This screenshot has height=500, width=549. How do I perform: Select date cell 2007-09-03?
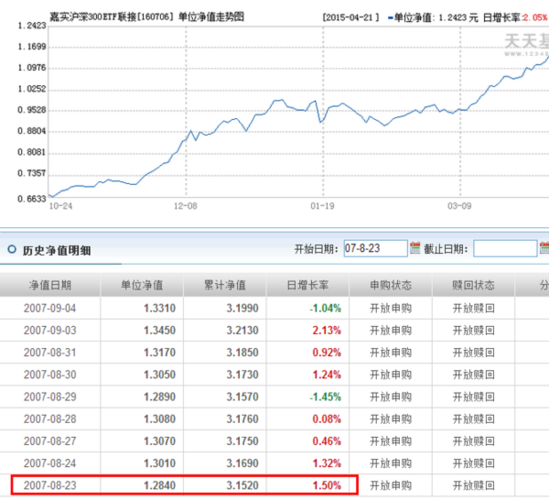tap(50, 330)
